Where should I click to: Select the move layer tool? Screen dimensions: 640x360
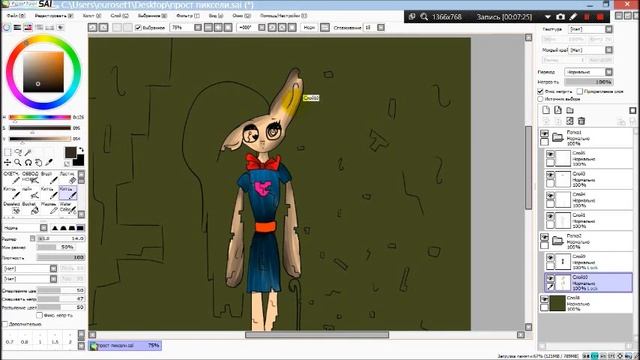click(x=7, y=162)
